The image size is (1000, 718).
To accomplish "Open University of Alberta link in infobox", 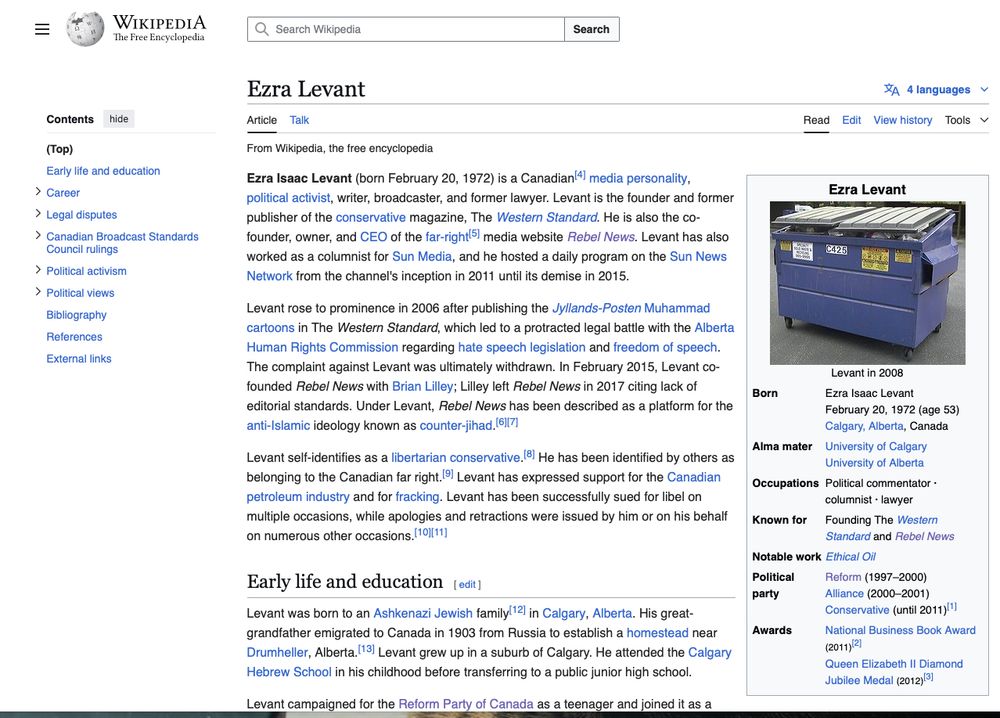I will click(x=874, y=463).
